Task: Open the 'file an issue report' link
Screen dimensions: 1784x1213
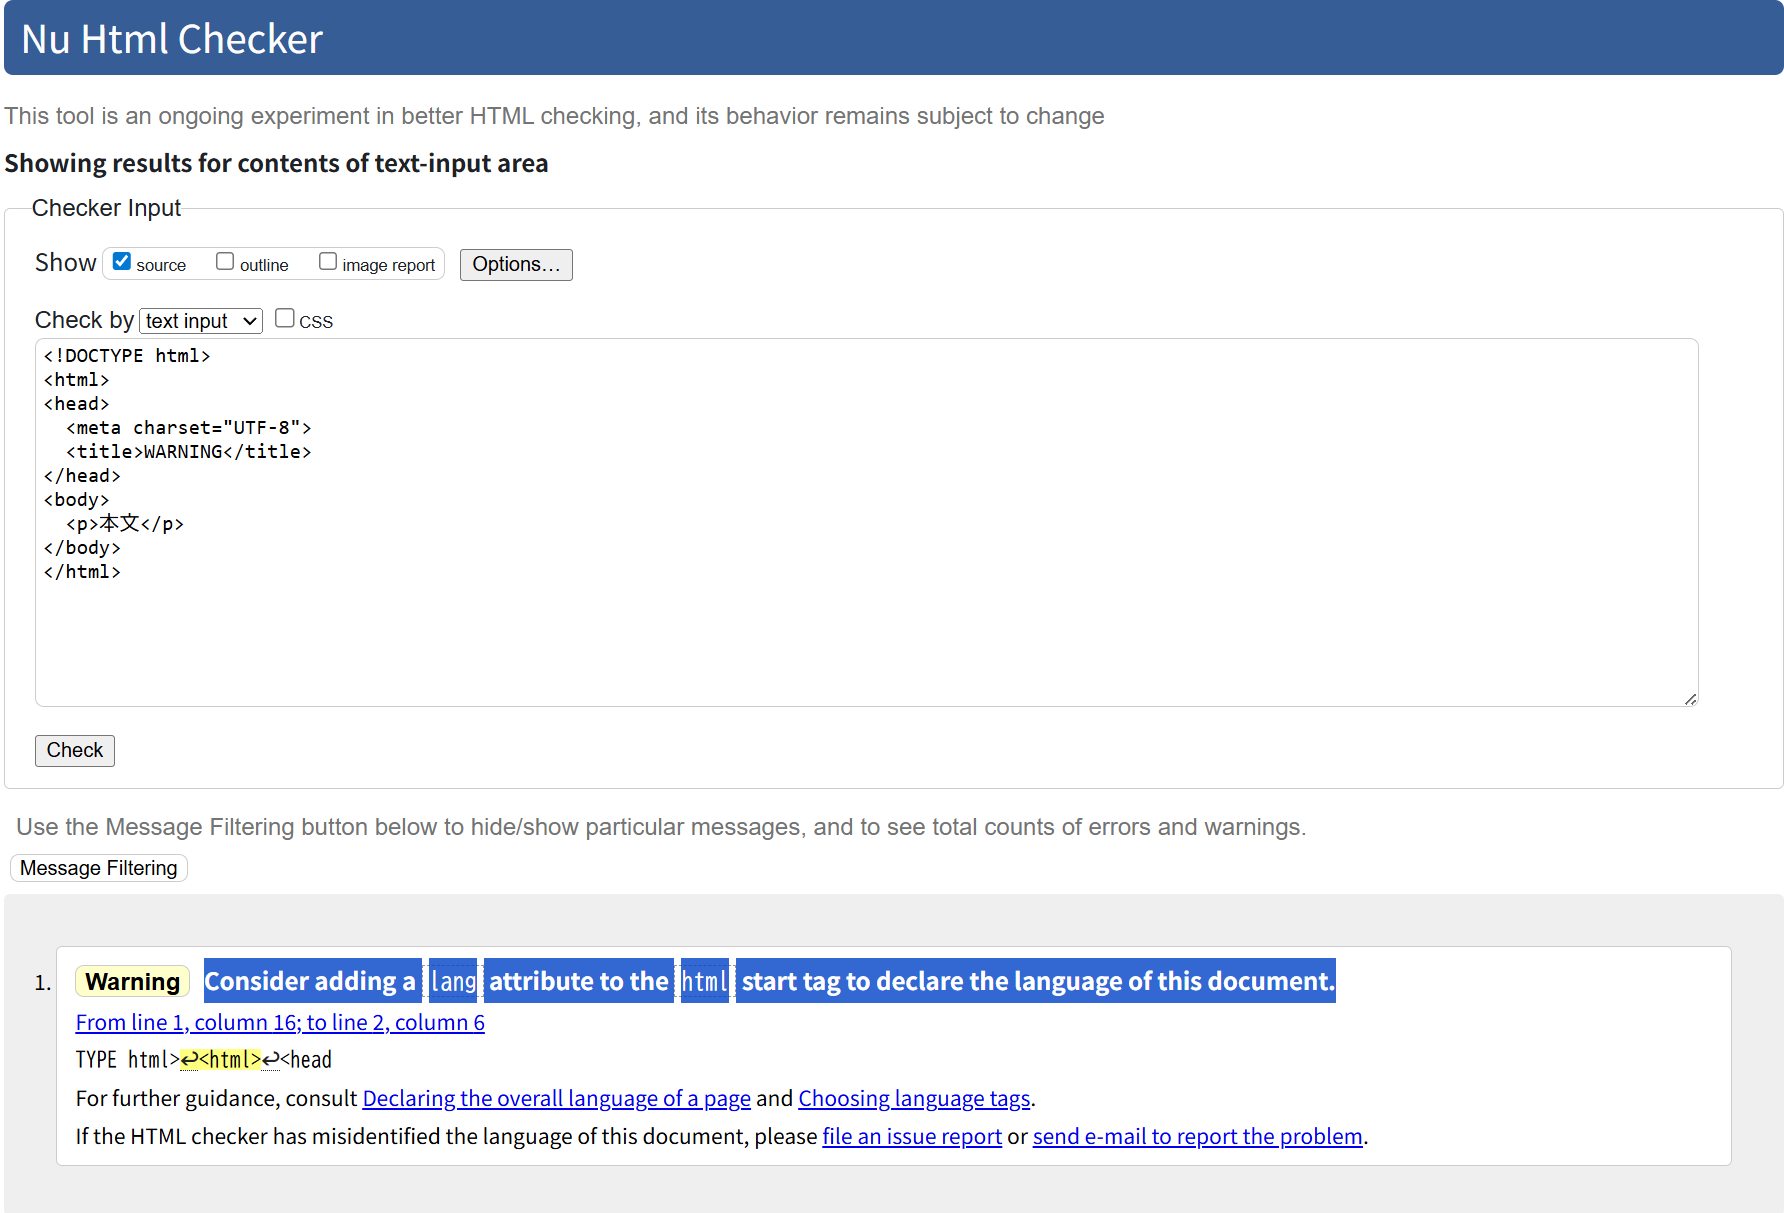Action: click(x=912, y=1137)
